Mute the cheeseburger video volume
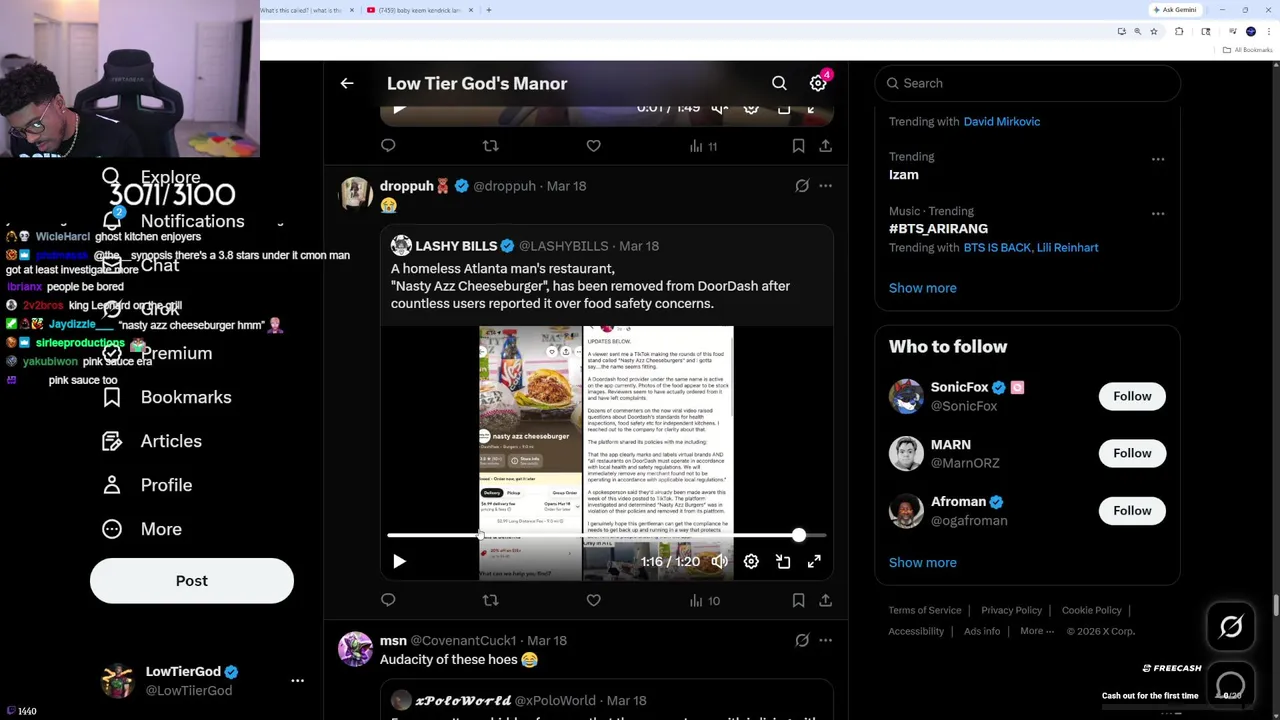This screenshot has width=1280, height=720. 719,562
